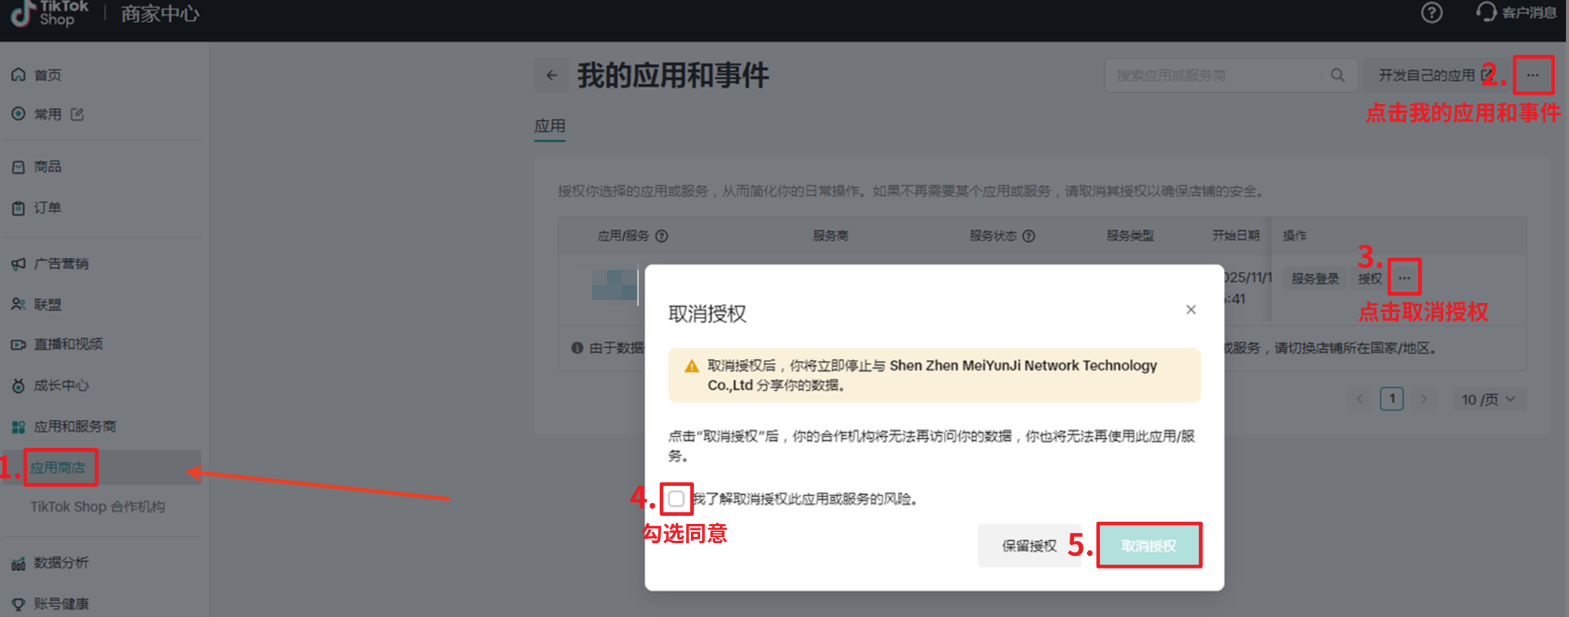Switch to the 应用 tab
This screenshot has height=617, width=1569.
(x=550, y=126)
